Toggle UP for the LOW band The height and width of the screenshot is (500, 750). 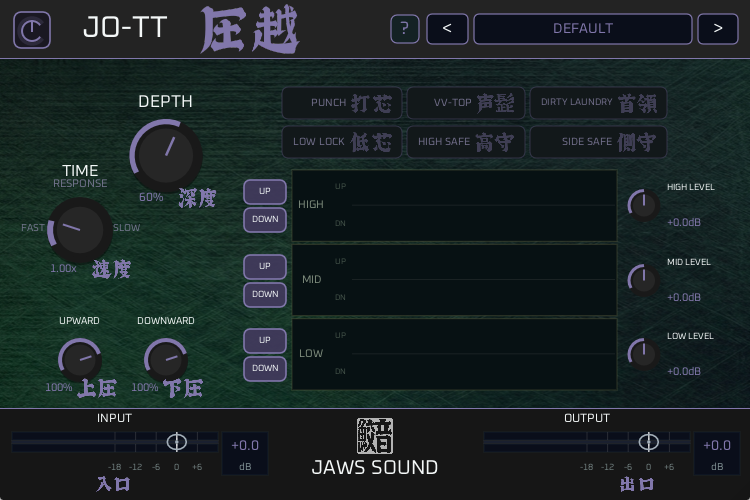(x=265, y=341)
